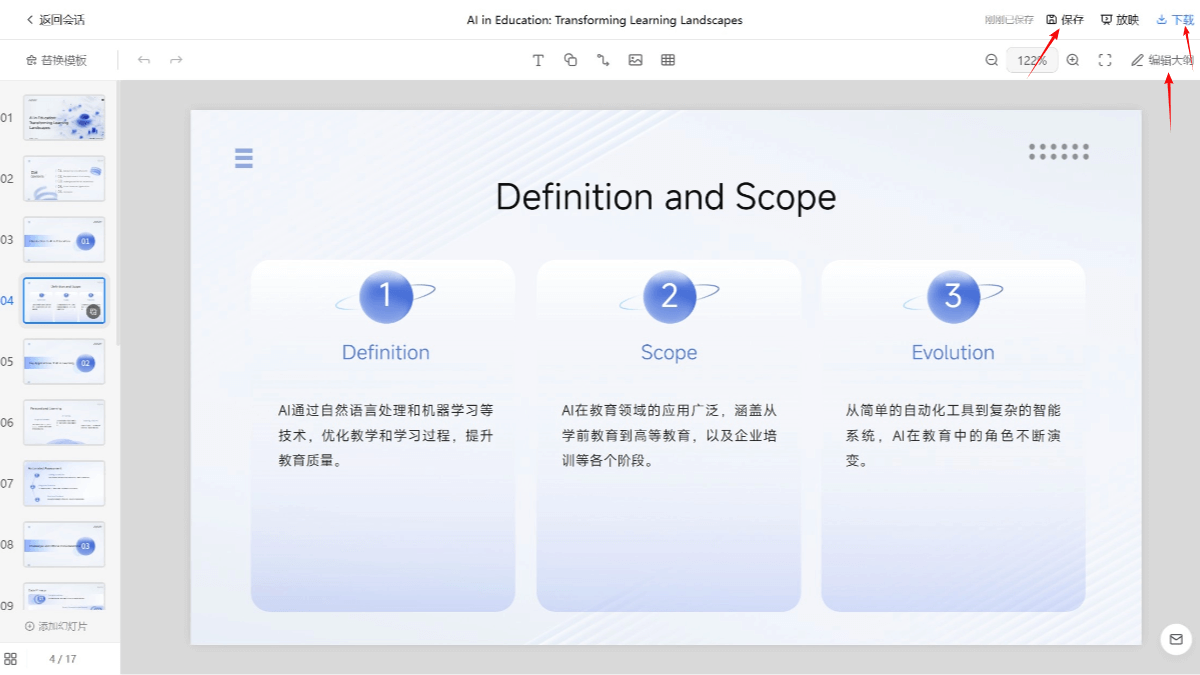The image size is (1200, 675).
Task: Start slideshow with 放映
Action: pos(1120,20)
